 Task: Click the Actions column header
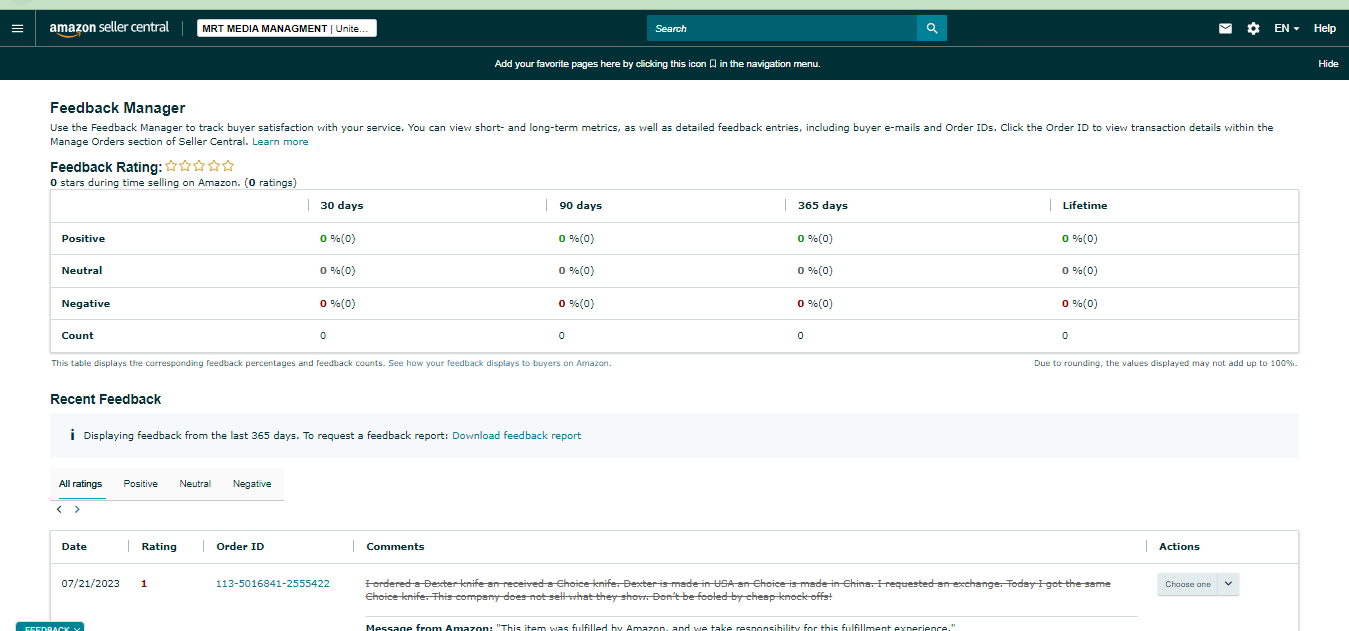(x=1179, y=547)
